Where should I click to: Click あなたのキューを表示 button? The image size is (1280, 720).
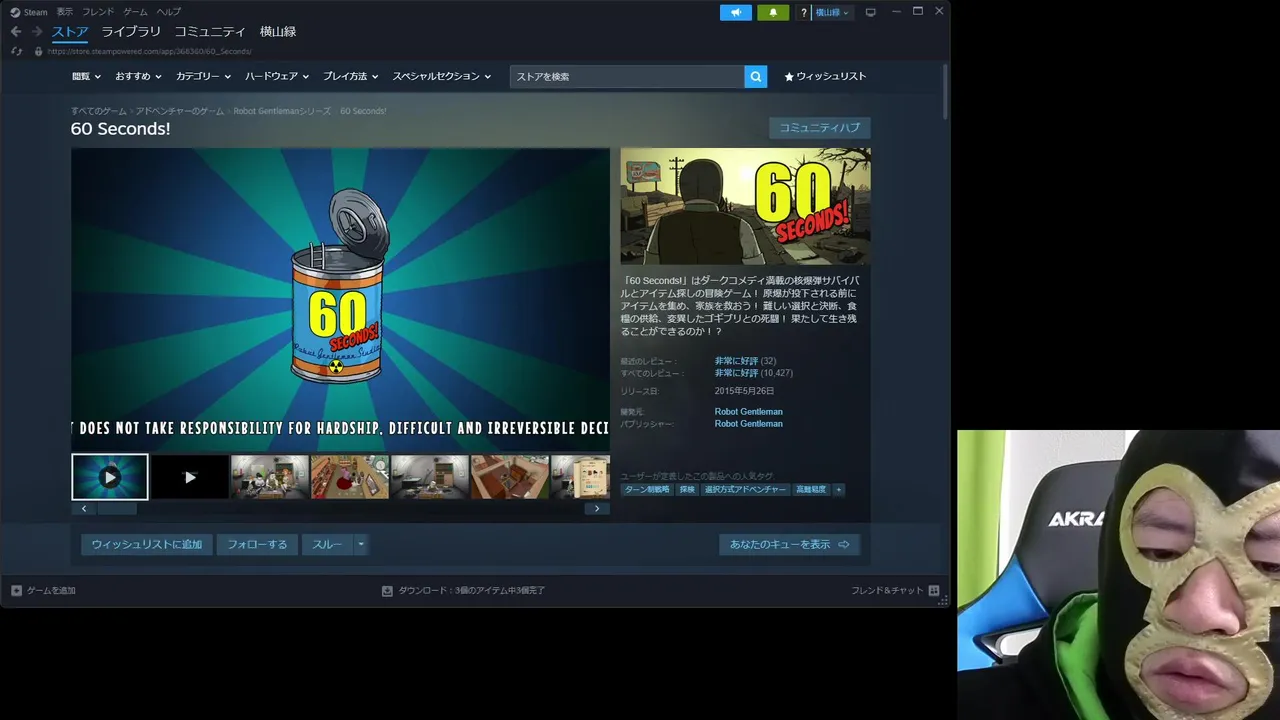click(x=790, y=545)
